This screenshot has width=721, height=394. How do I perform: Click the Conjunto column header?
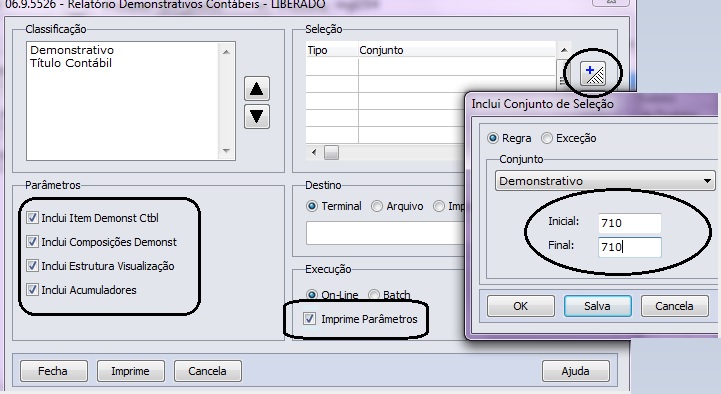click(457, 50)
